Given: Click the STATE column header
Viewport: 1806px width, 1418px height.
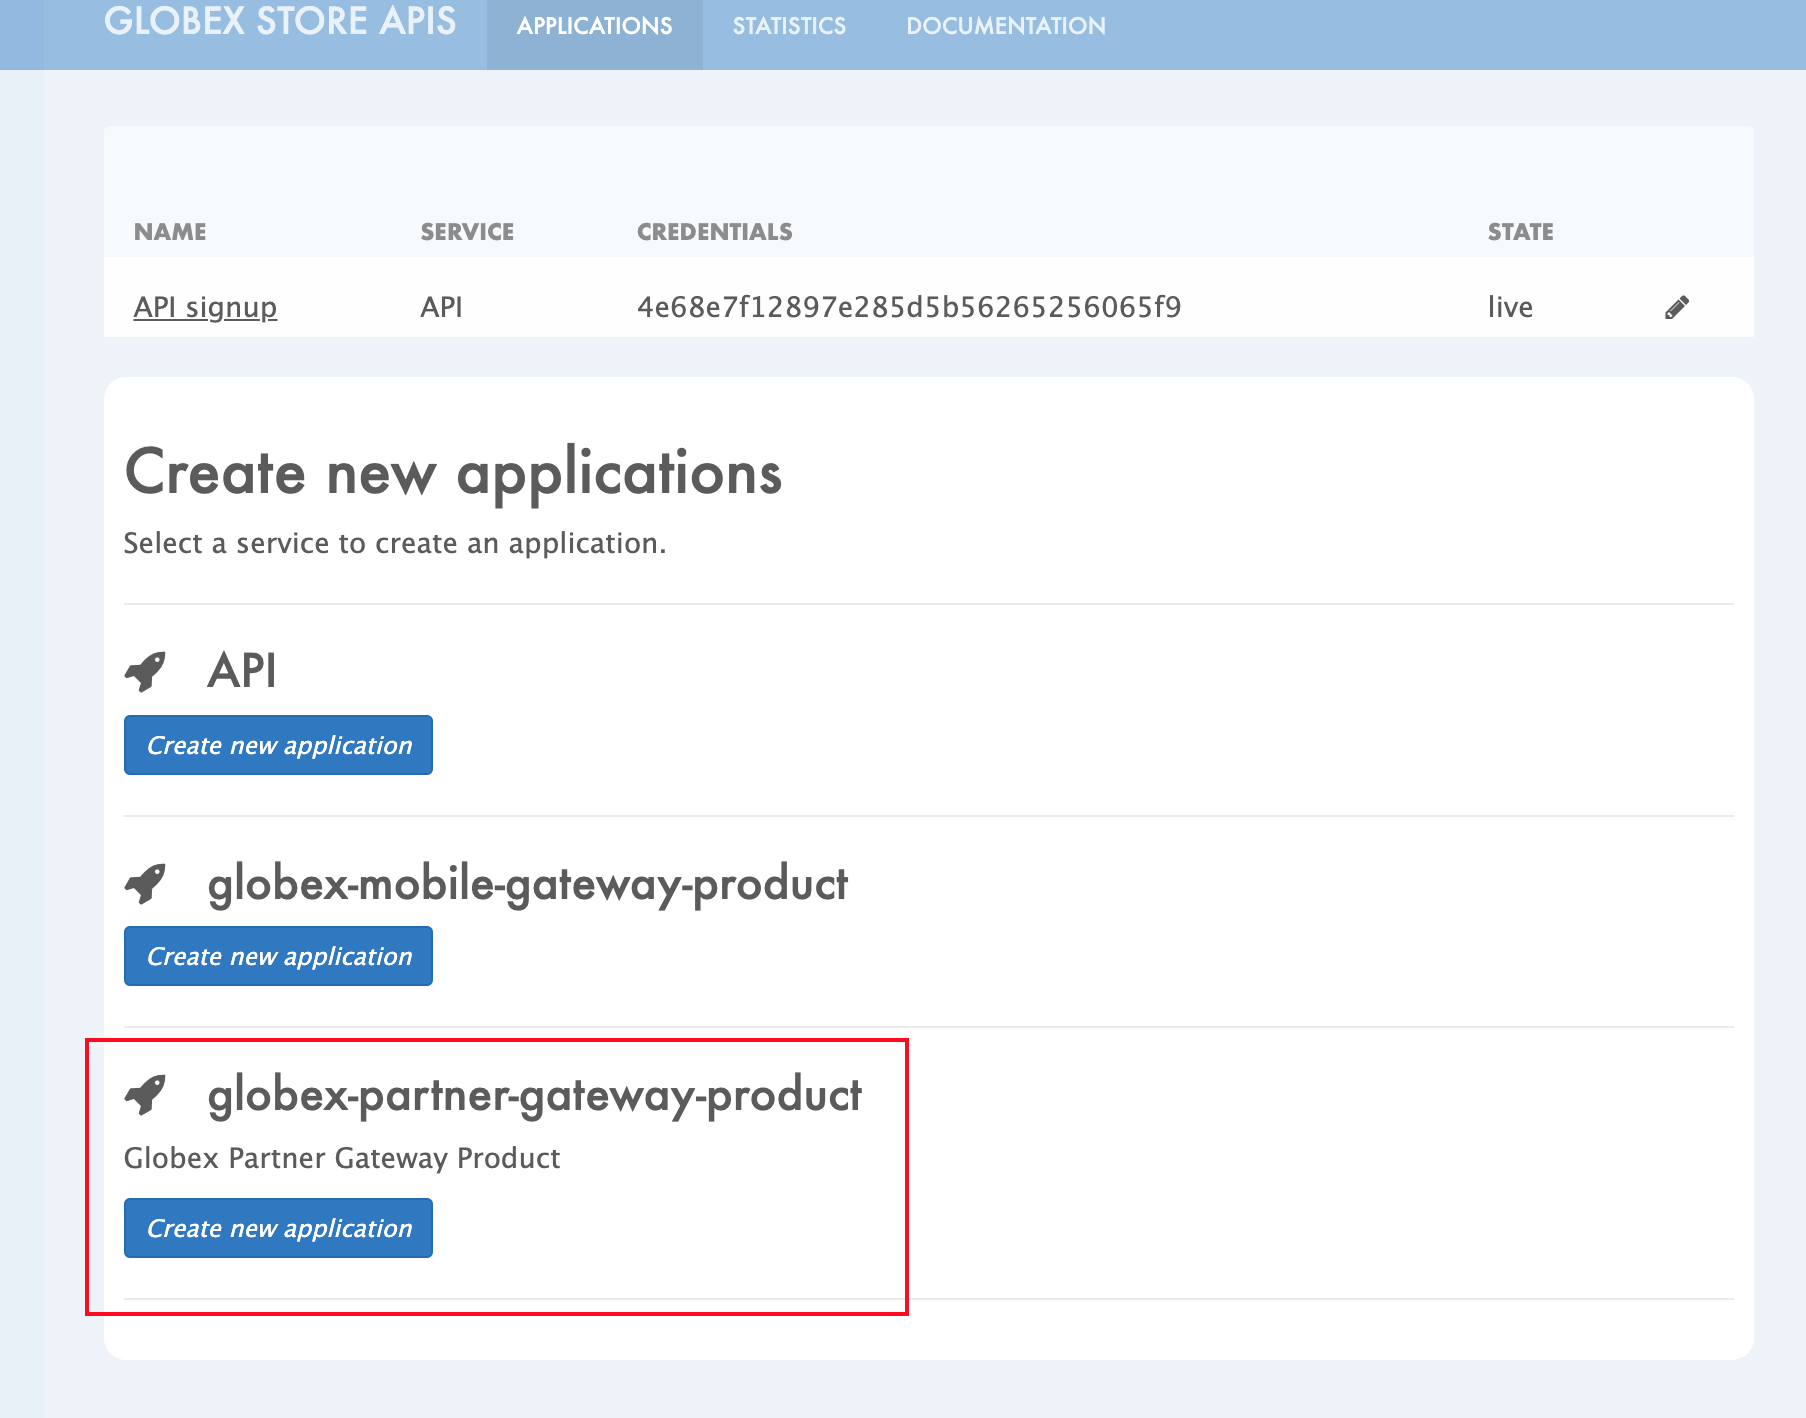Looking at the screenshot, I should [x=1521, y=232].
